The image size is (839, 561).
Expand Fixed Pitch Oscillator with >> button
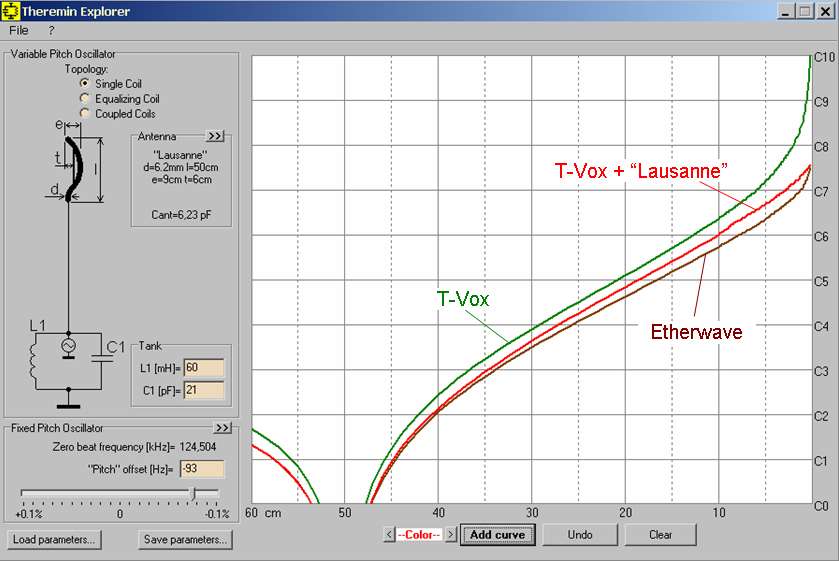(x=223, y=428)
